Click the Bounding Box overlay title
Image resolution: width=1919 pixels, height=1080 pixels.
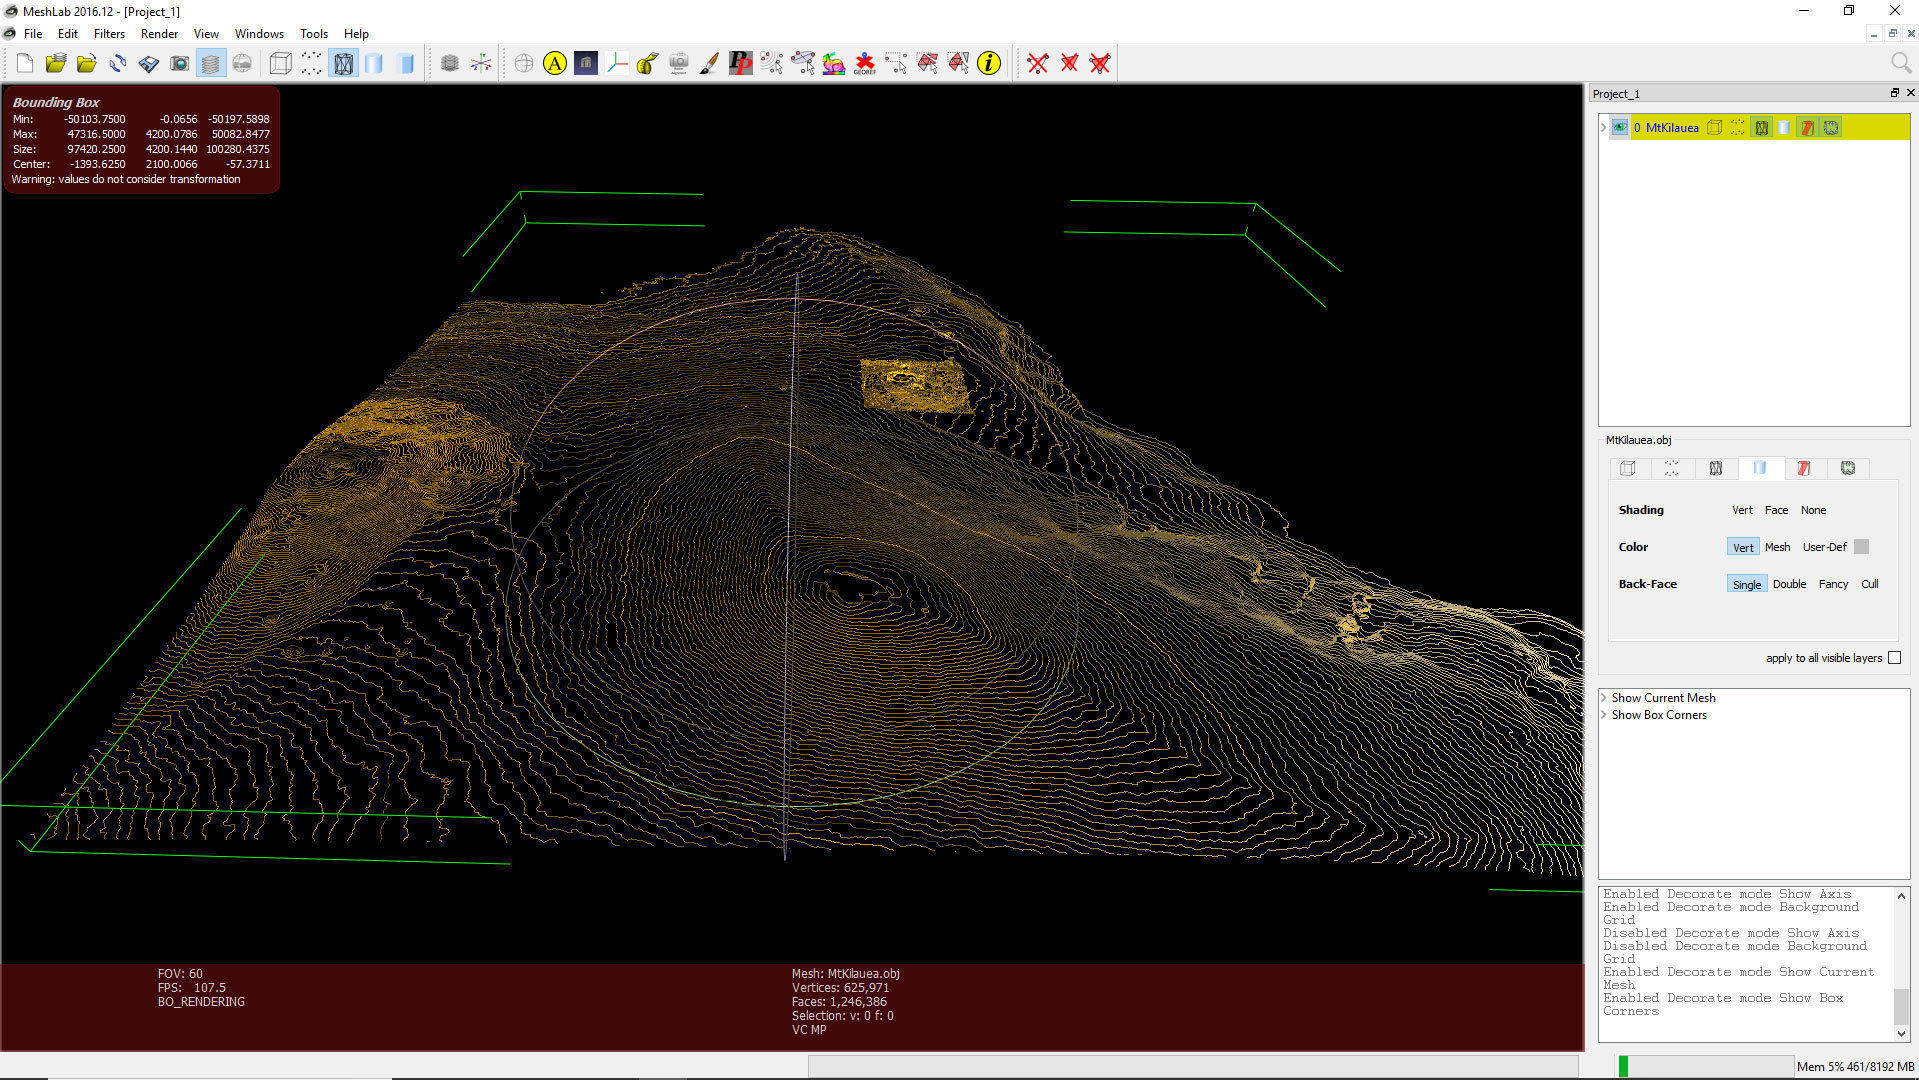[x=56, y=102]
